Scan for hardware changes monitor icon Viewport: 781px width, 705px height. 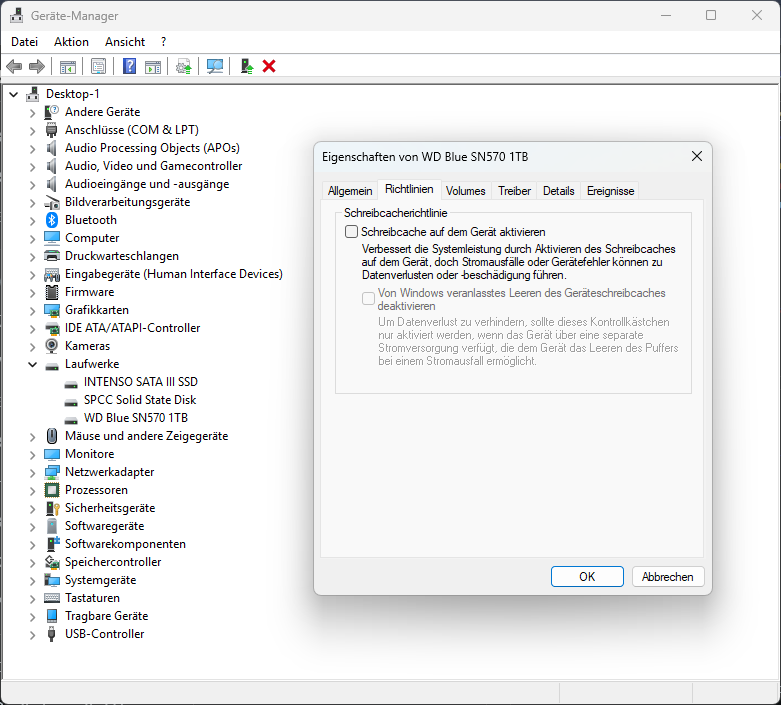215,66
